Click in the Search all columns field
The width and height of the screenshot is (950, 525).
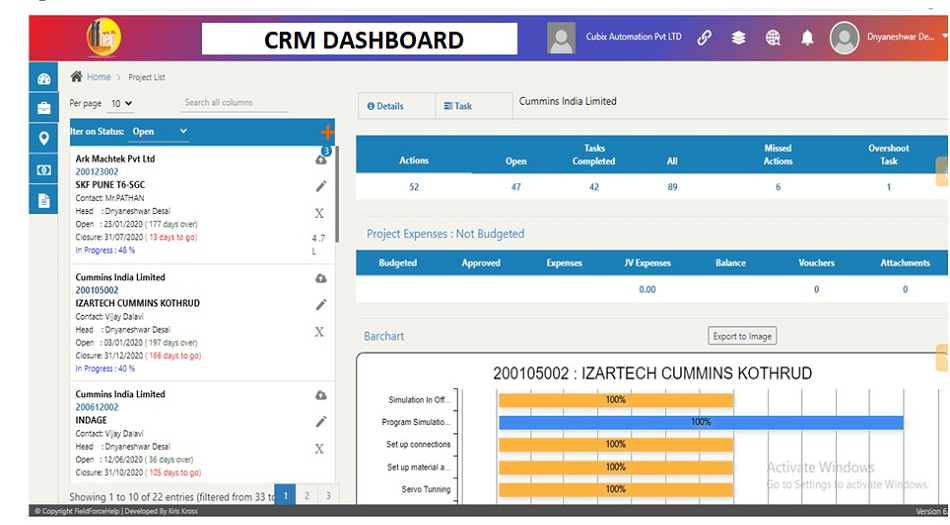click(x=235, y=103)
